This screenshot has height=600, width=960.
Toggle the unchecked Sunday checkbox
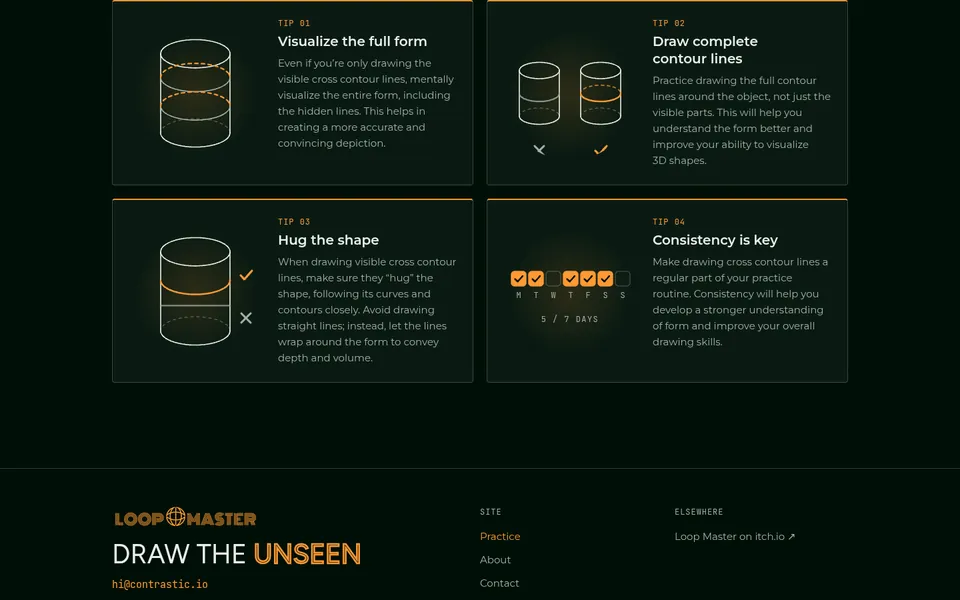pos(623,279)
